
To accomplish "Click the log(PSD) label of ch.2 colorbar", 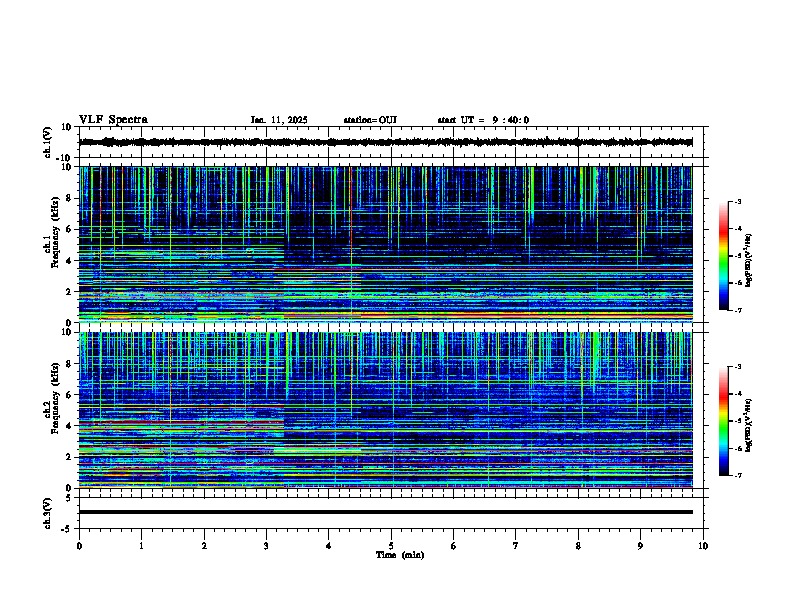I will (x=749, y=425).
